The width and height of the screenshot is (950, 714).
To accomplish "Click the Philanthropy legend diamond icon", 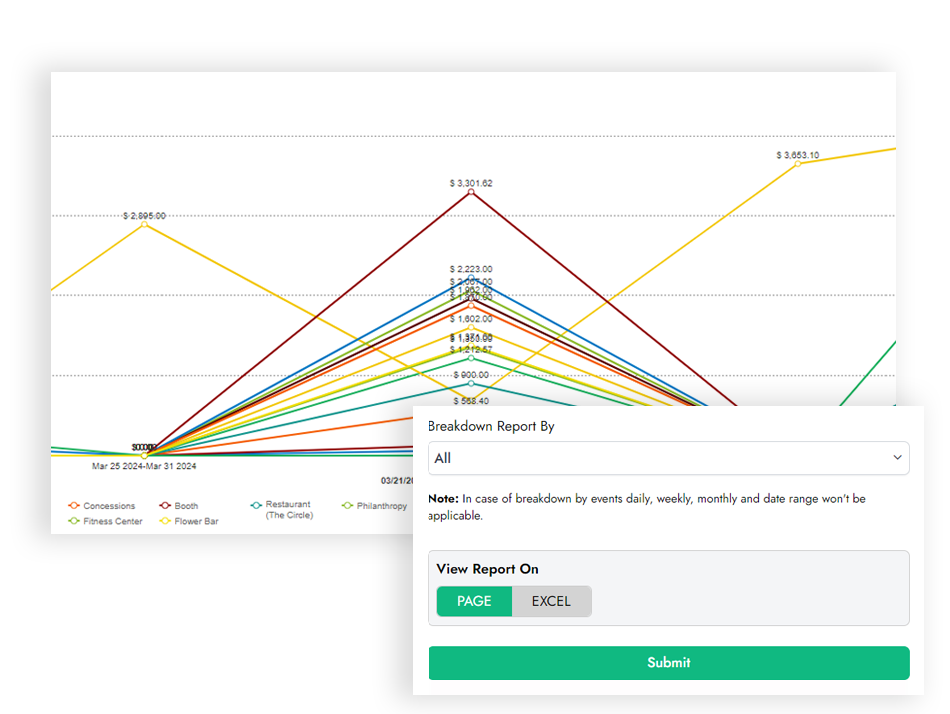I will (346, 504).
